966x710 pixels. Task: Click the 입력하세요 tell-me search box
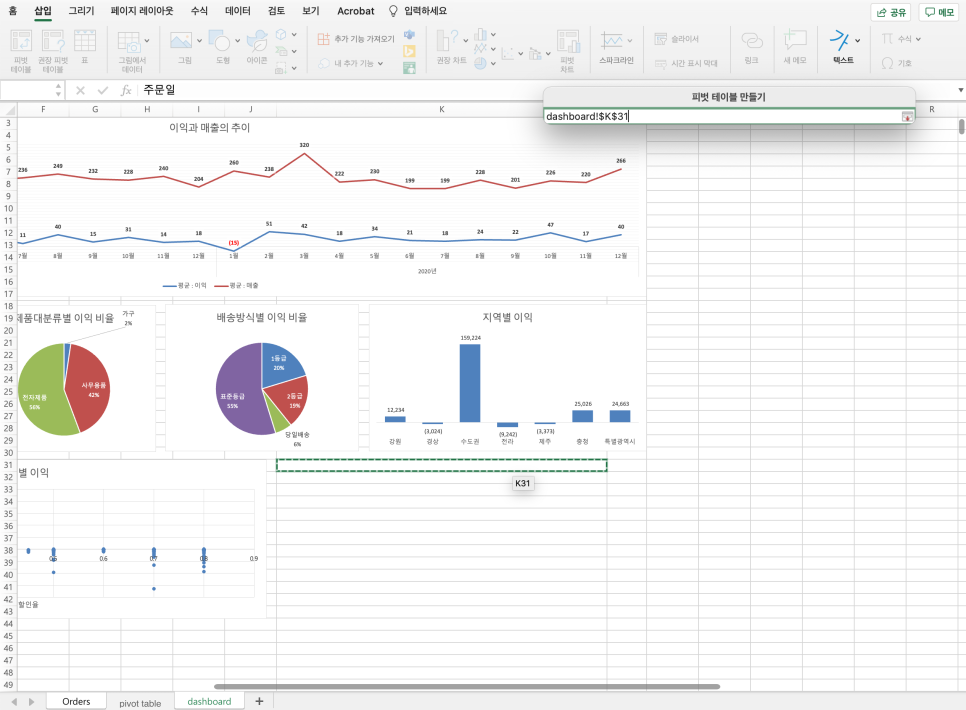[418, 11]
